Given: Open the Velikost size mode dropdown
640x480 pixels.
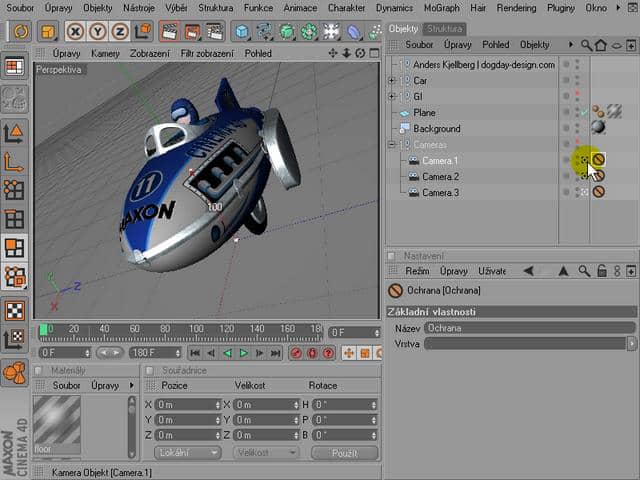Looking at the screenshot, I should 266,453.
